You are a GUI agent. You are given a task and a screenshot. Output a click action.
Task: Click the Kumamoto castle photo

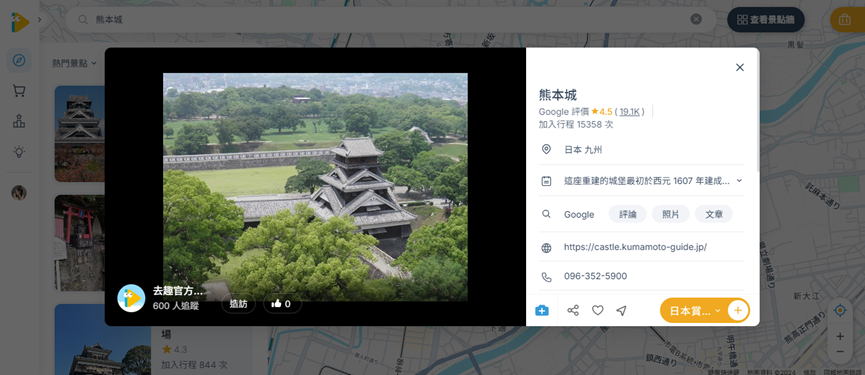tap(315, 187)
